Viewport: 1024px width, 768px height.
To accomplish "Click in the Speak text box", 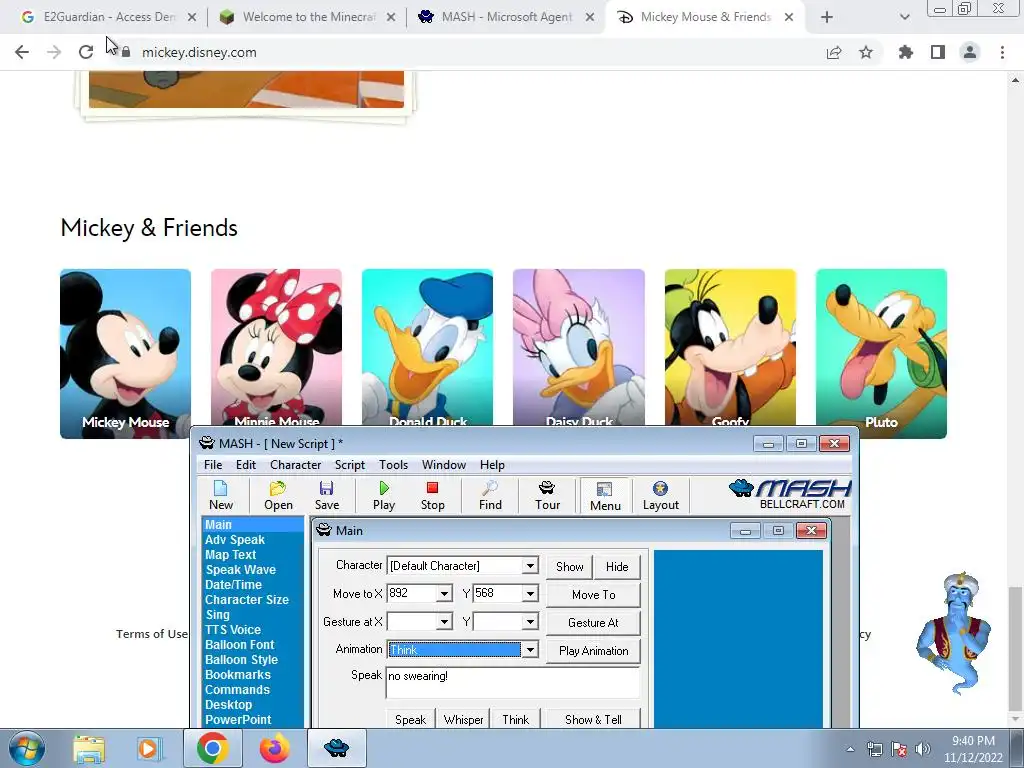I will coord(513,683).
